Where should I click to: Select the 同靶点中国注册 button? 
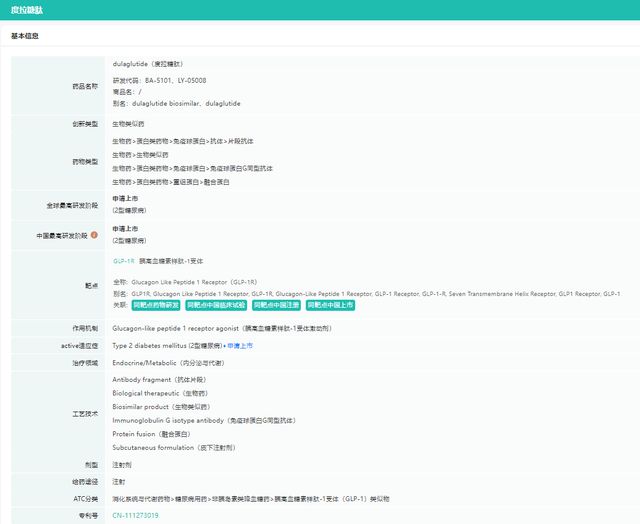(x=276, y=305)
